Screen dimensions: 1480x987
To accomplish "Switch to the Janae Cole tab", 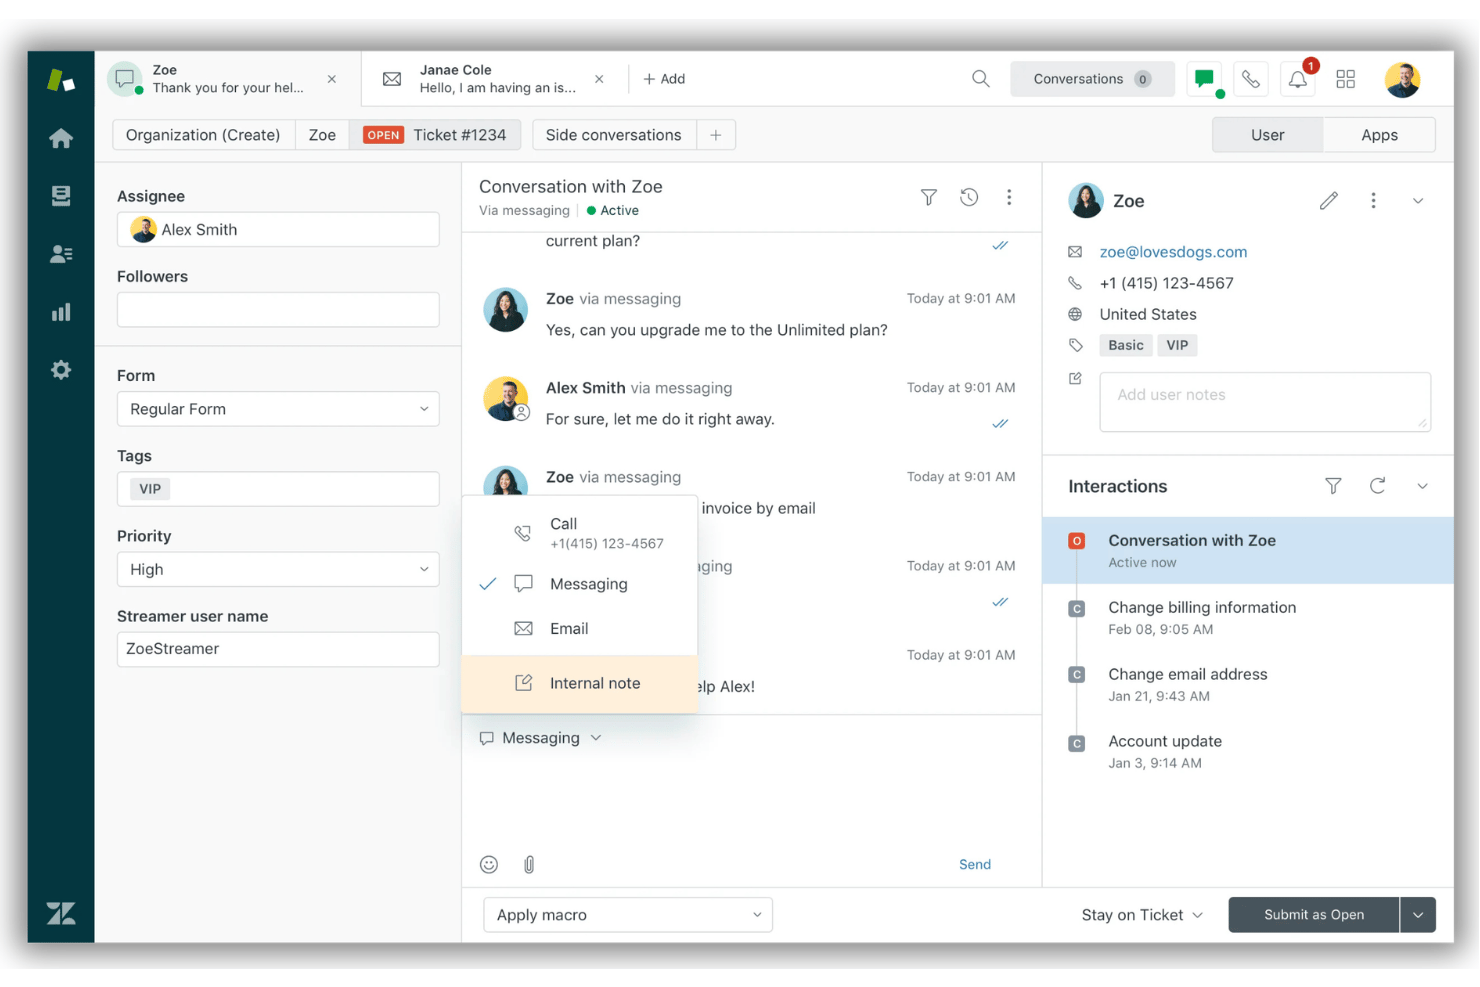I will 495,79.
